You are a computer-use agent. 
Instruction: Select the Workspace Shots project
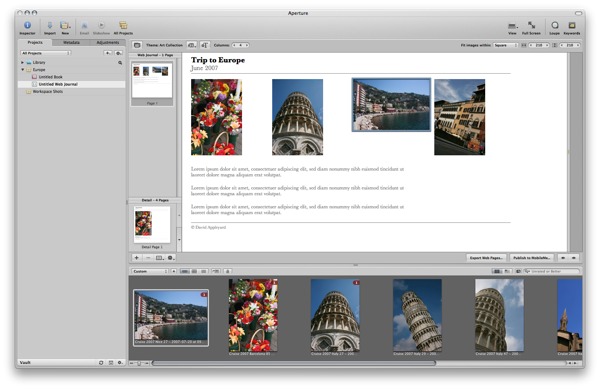point(47,91)
